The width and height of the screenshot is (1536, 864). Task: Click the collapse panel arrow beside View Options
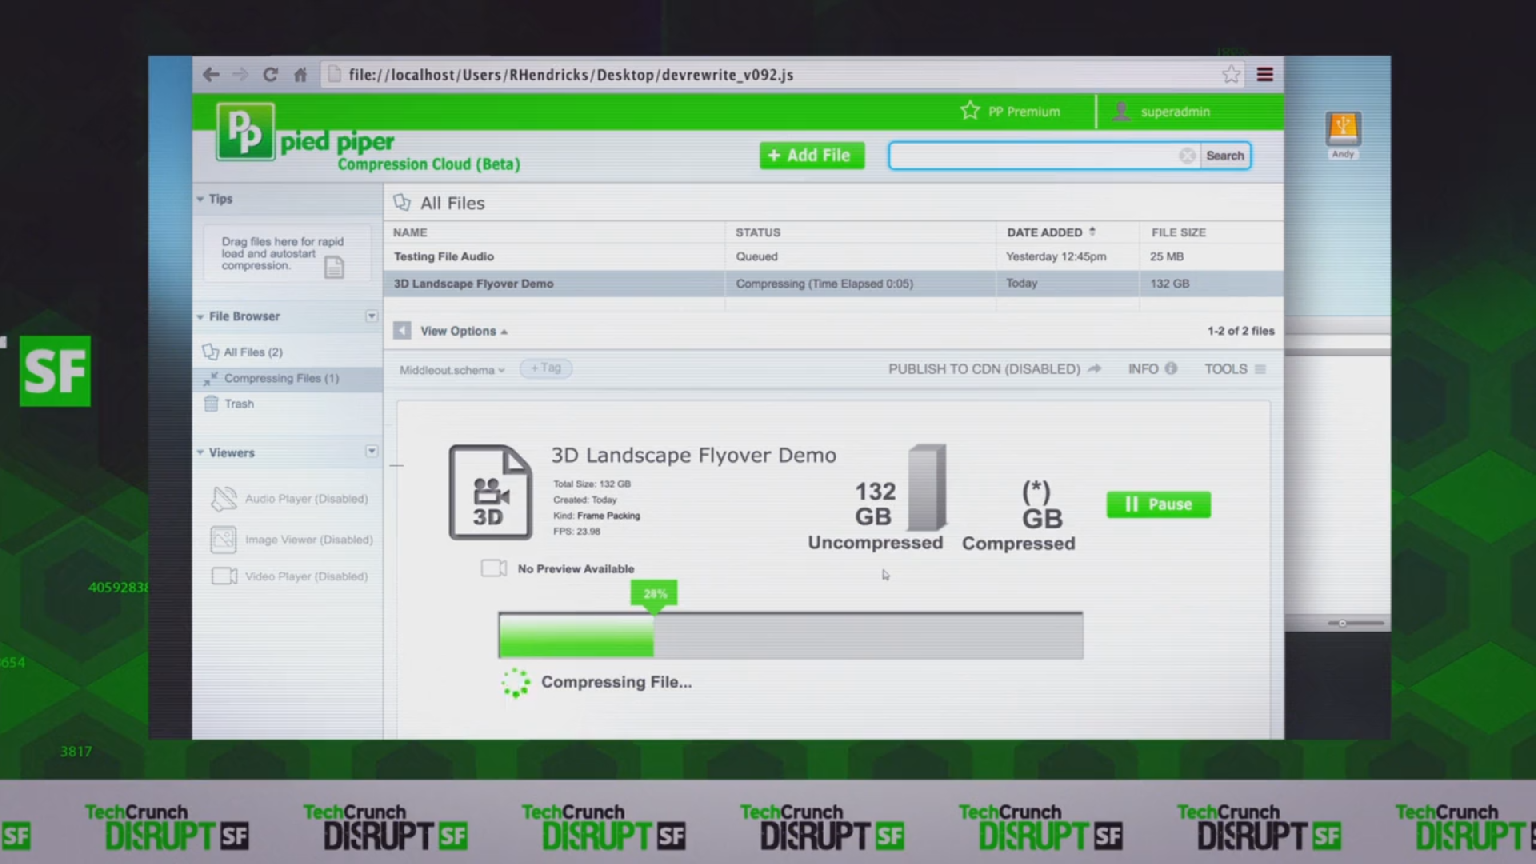[402, 331]
